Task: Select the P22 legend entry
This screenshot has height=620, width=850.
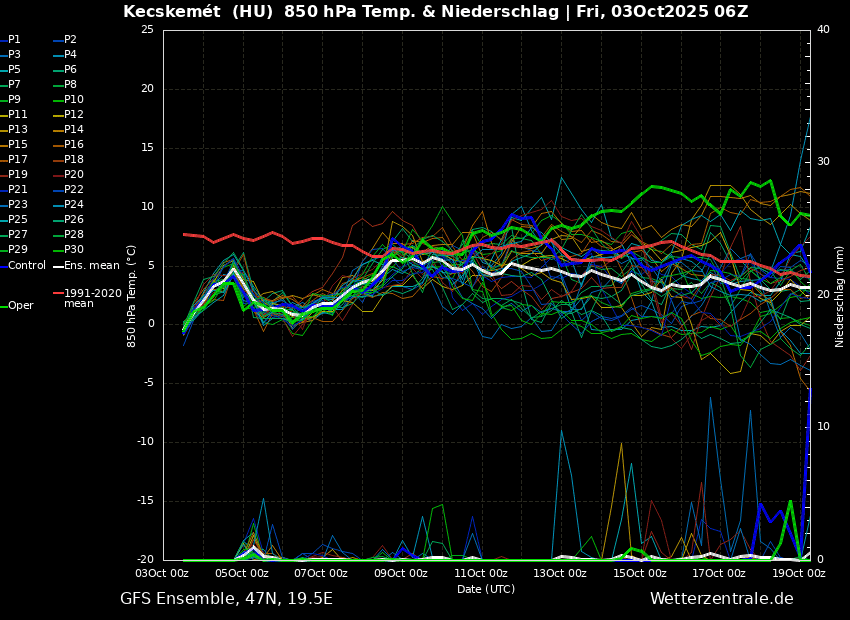Action: pos(74,190)
